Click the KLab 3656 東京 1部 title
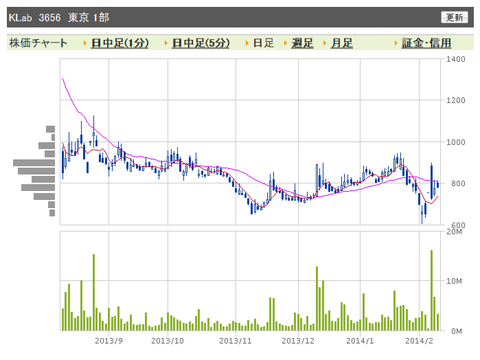This screenshot has width=480, height=360. 59,17
